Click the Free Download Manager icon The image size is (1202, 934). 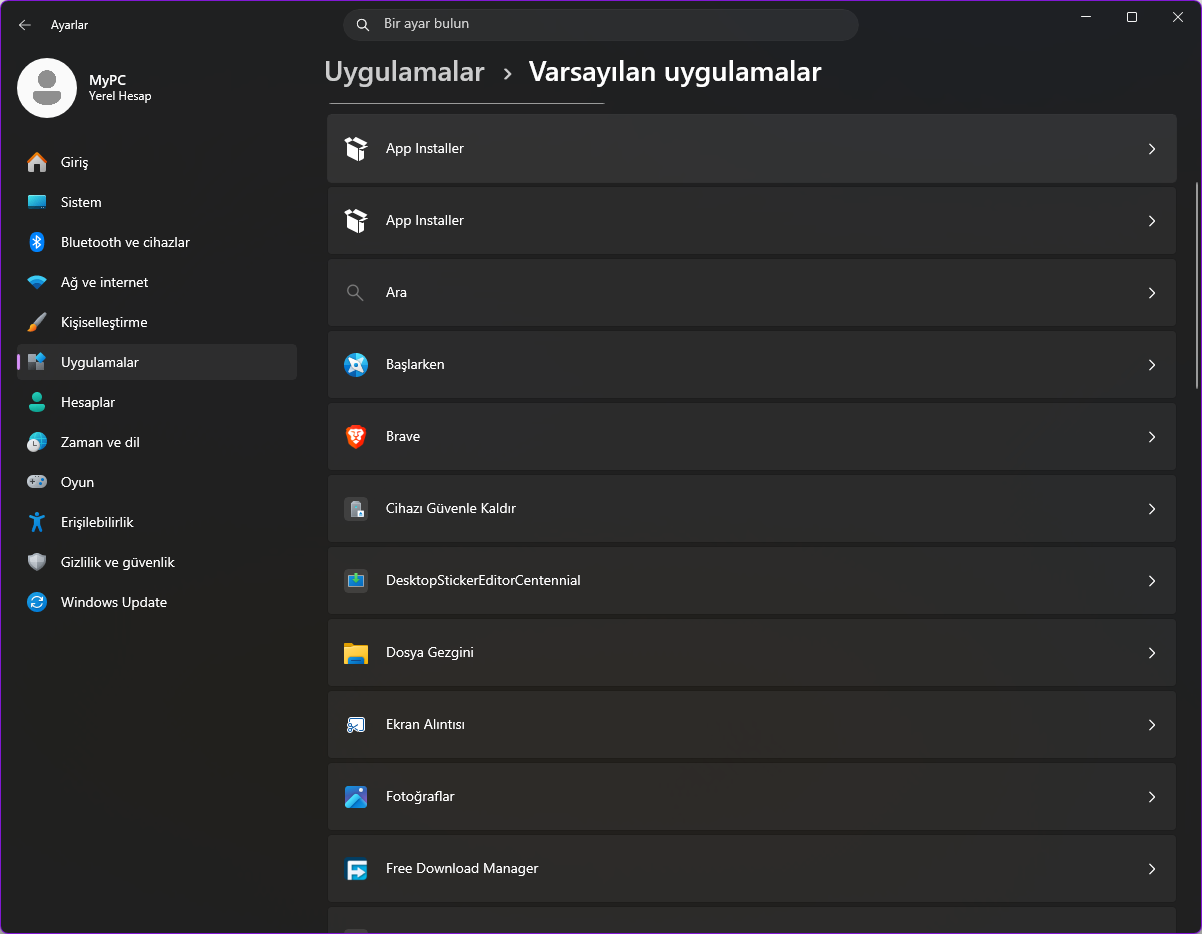pyautogui.click(x=356, y=868)
